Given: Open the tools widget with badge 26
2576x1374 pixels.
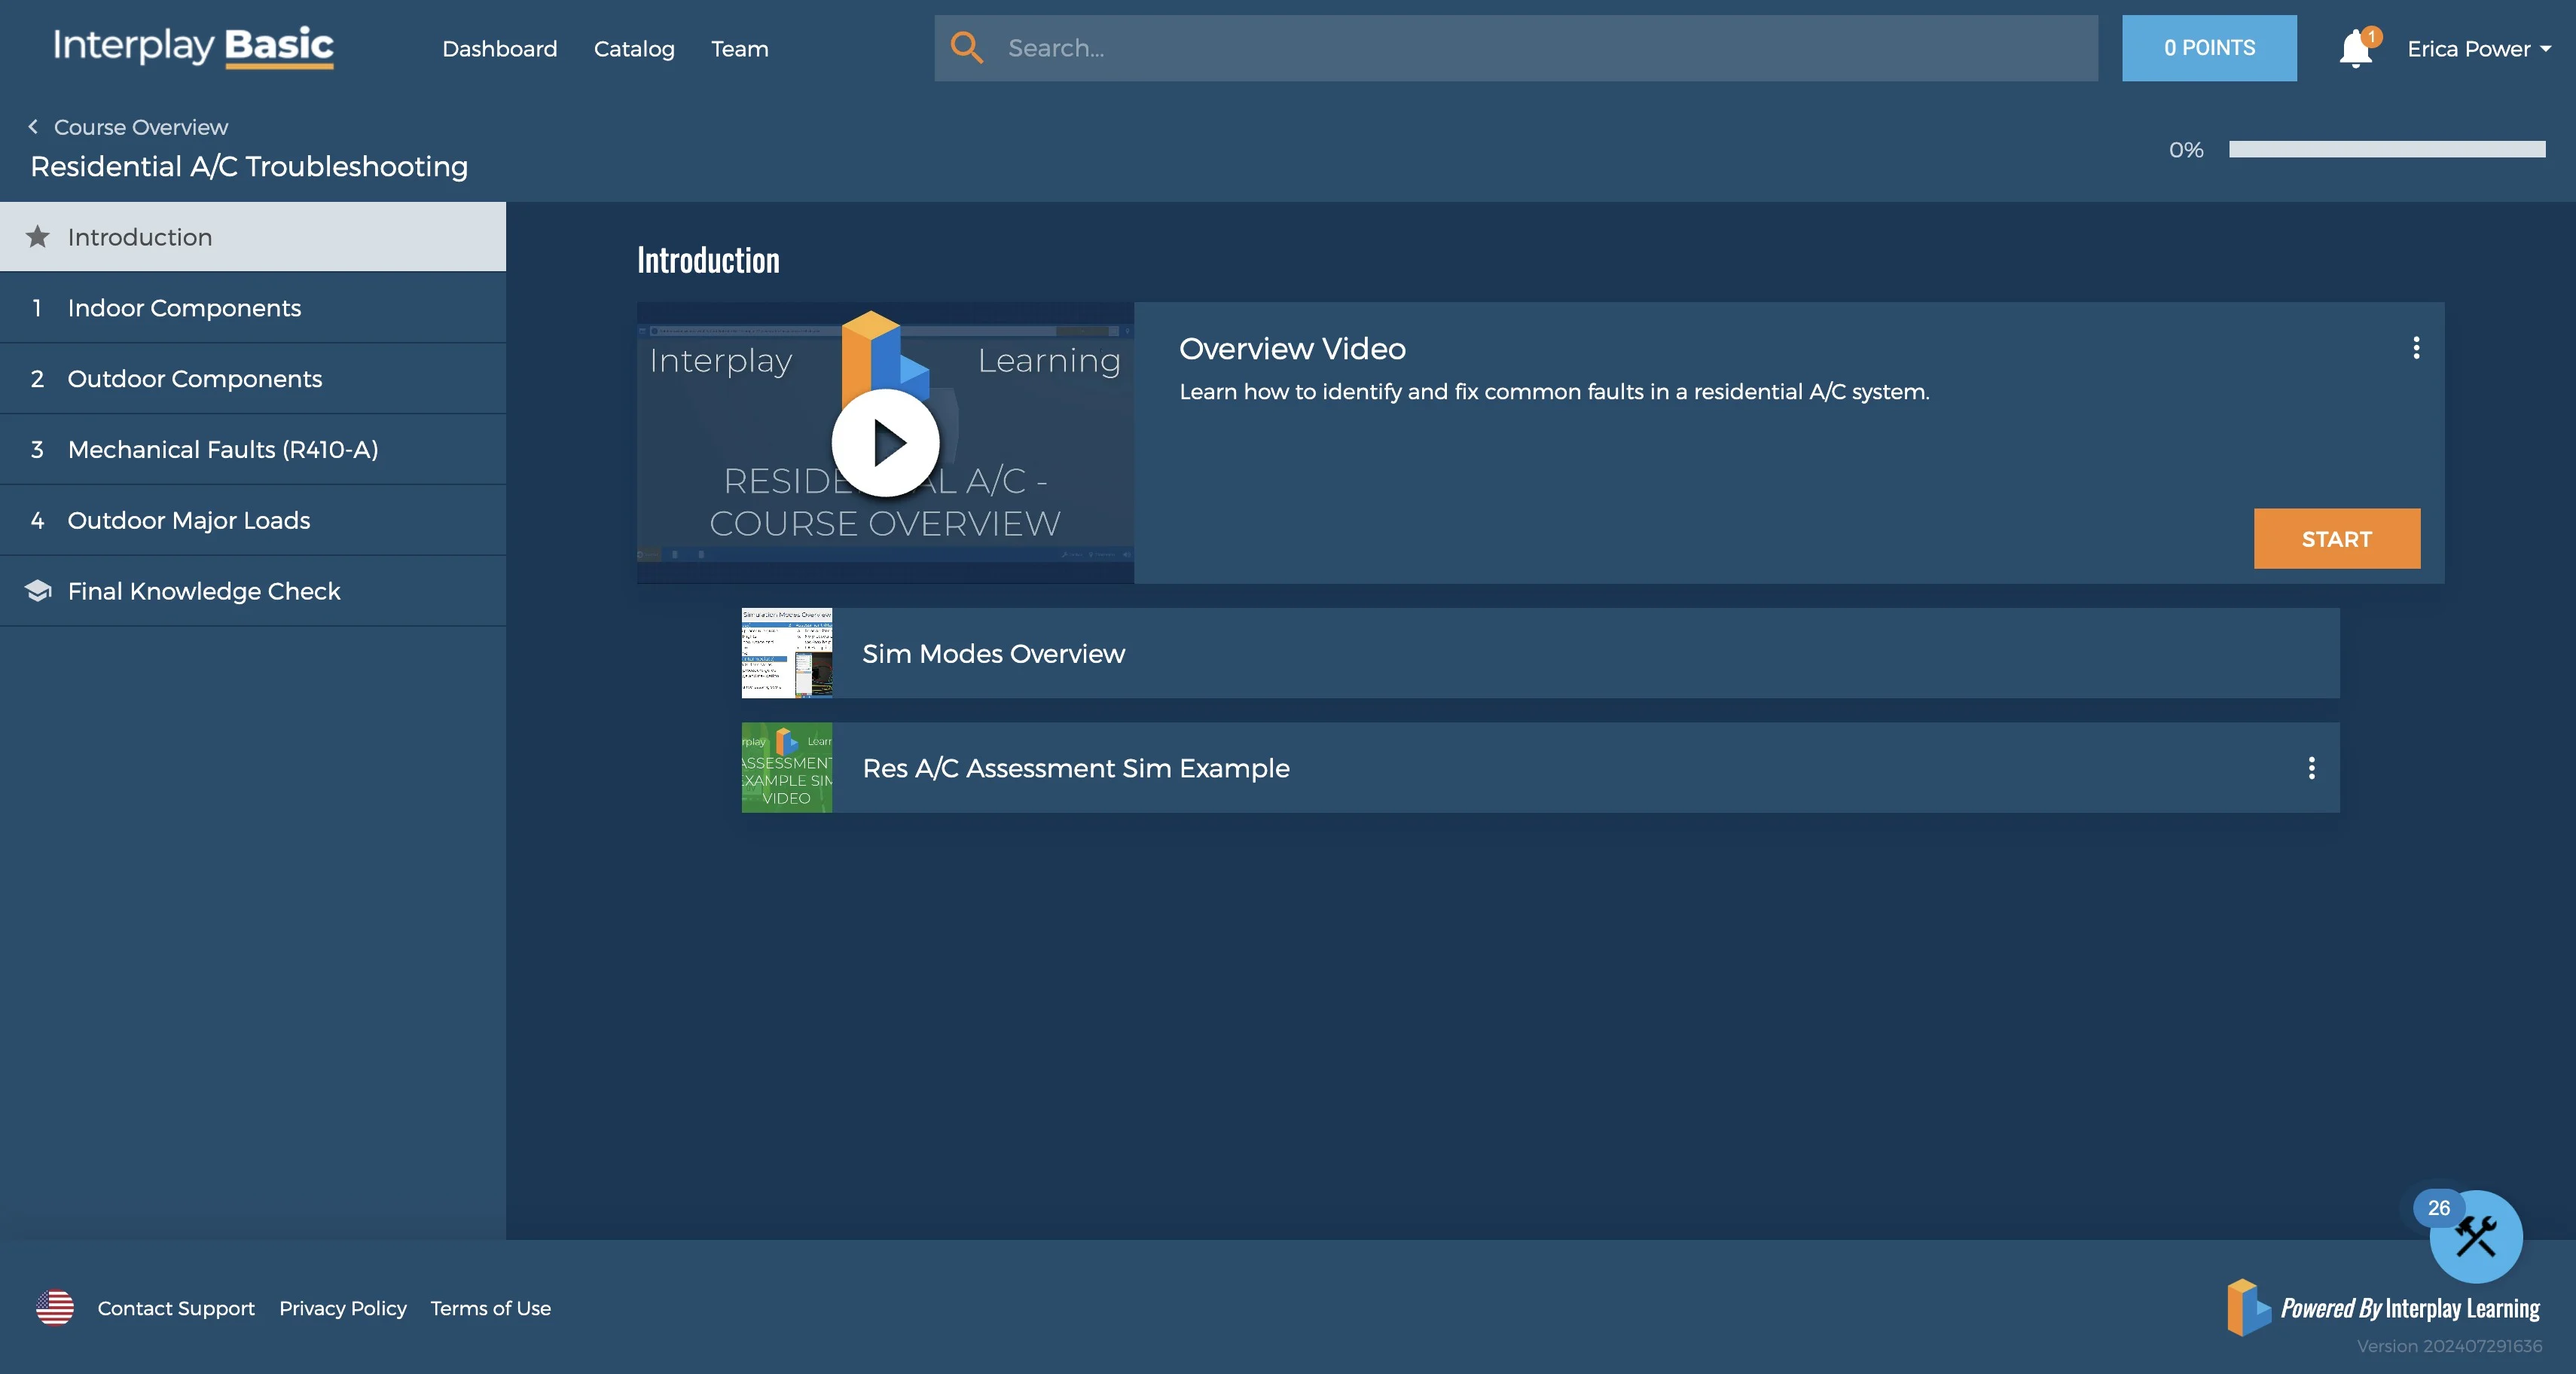Looking at the screenshot, I should 2476,1236.
